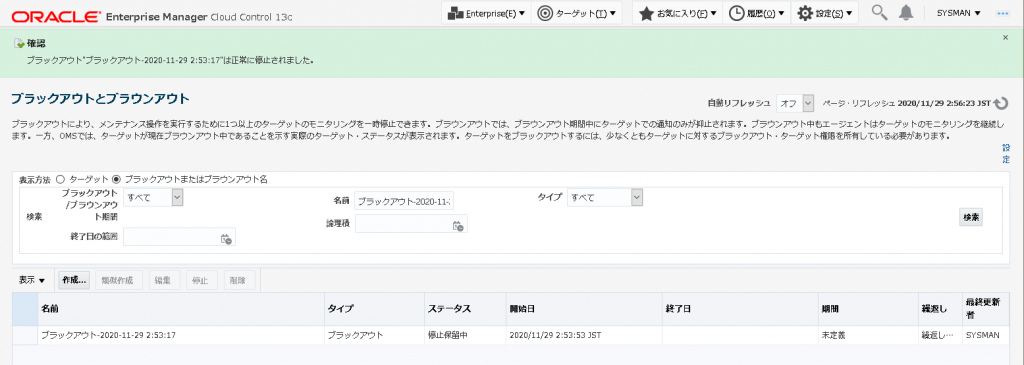The width and height of the screenshot is (1024, 365).
Task: Click the three-dot overflow icon
Action: tap(1002, 13)
